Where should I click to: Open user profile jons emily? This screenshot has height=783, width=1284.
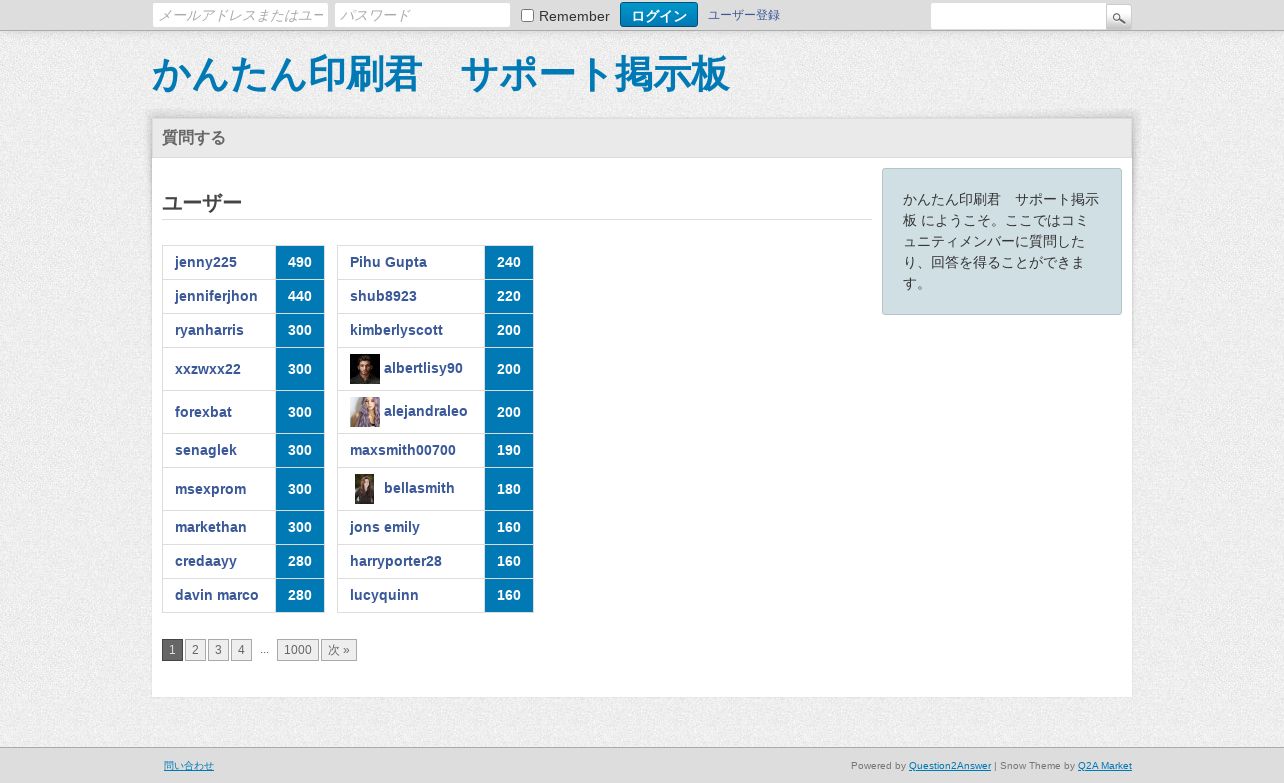point(385,527)
